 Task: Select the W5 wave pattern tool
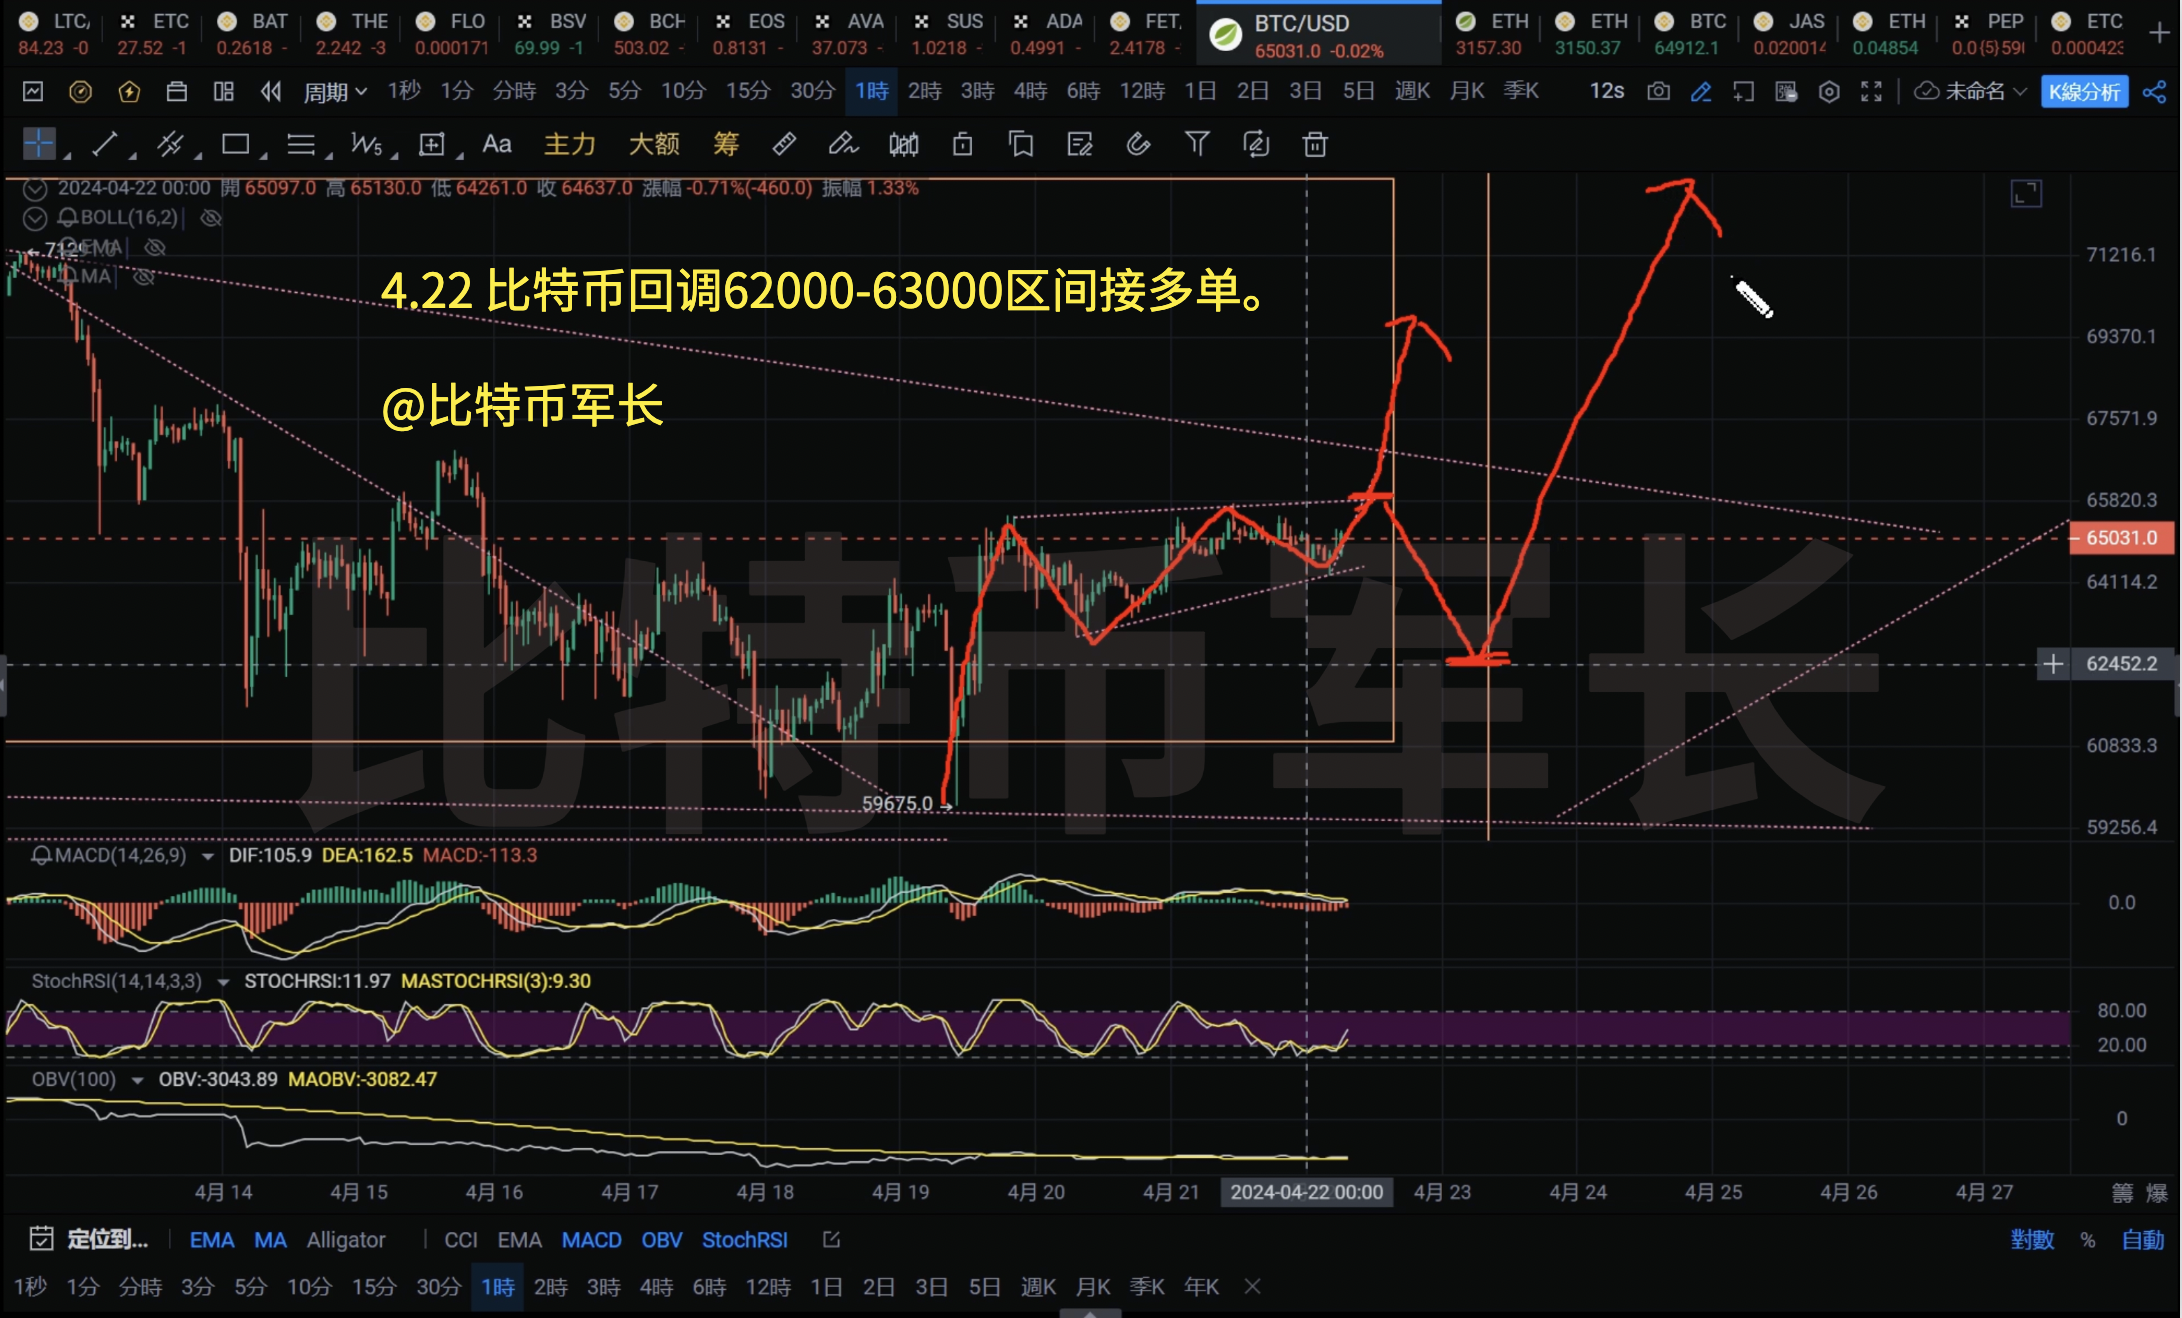coord(366,145)
